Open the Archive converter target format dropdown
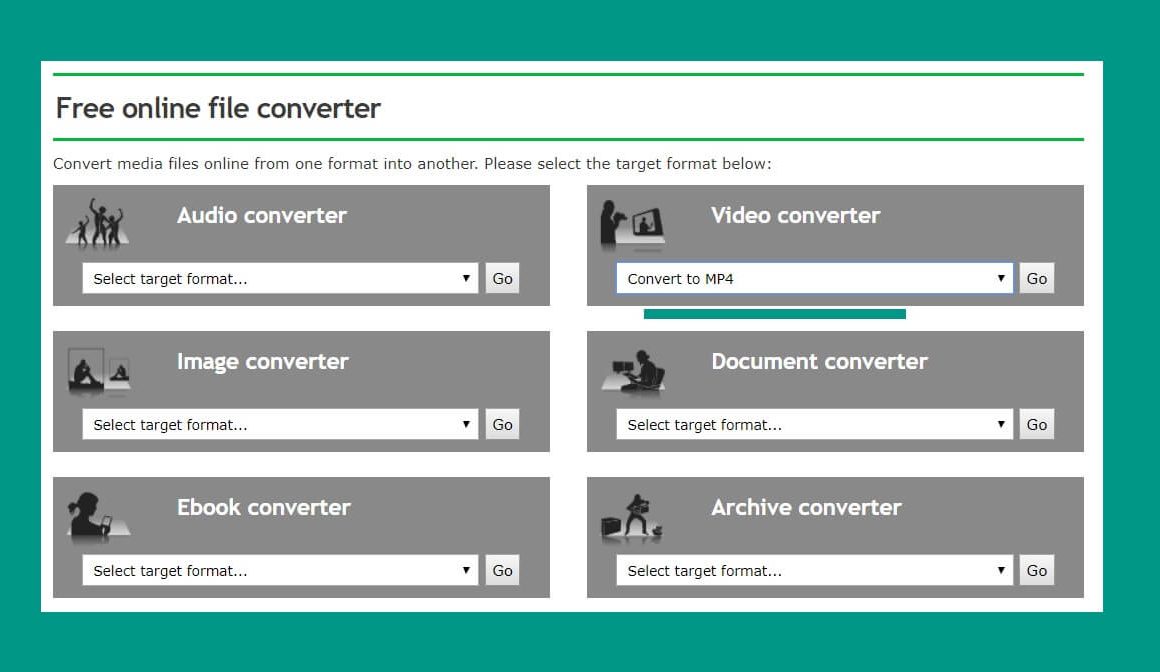This screenshot has height=672, width=1160. click(815, 570)
